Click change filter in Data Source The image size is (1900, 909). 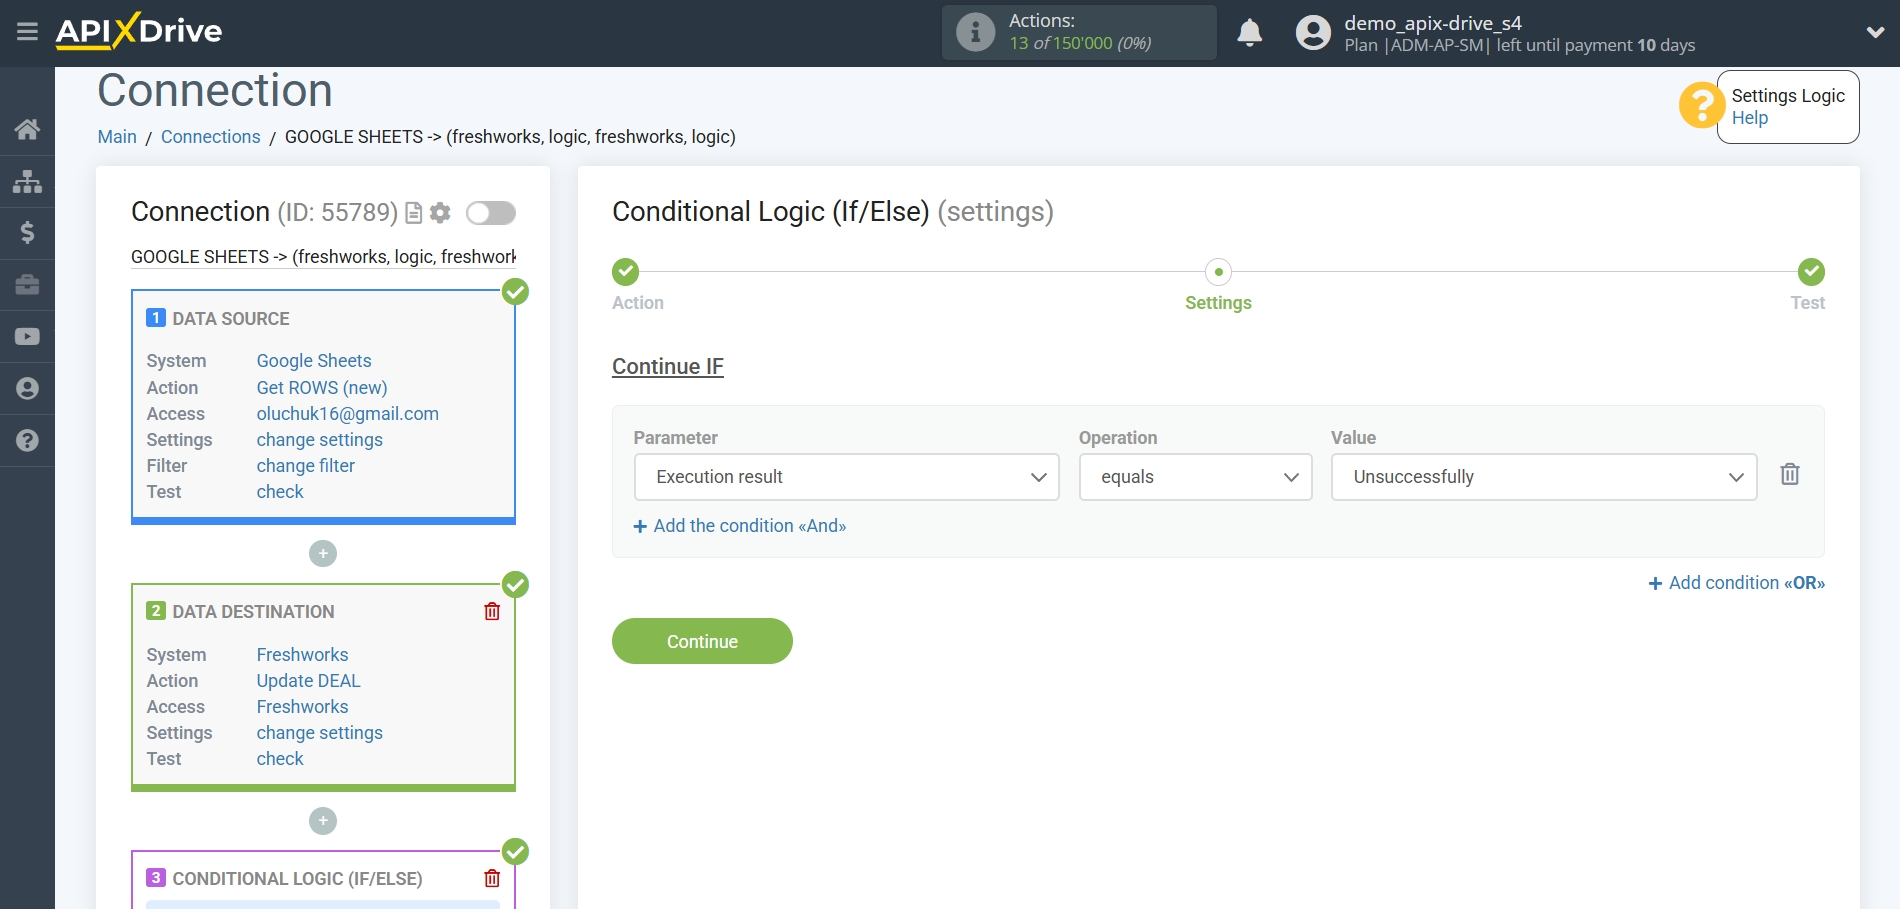coord(305,465)
